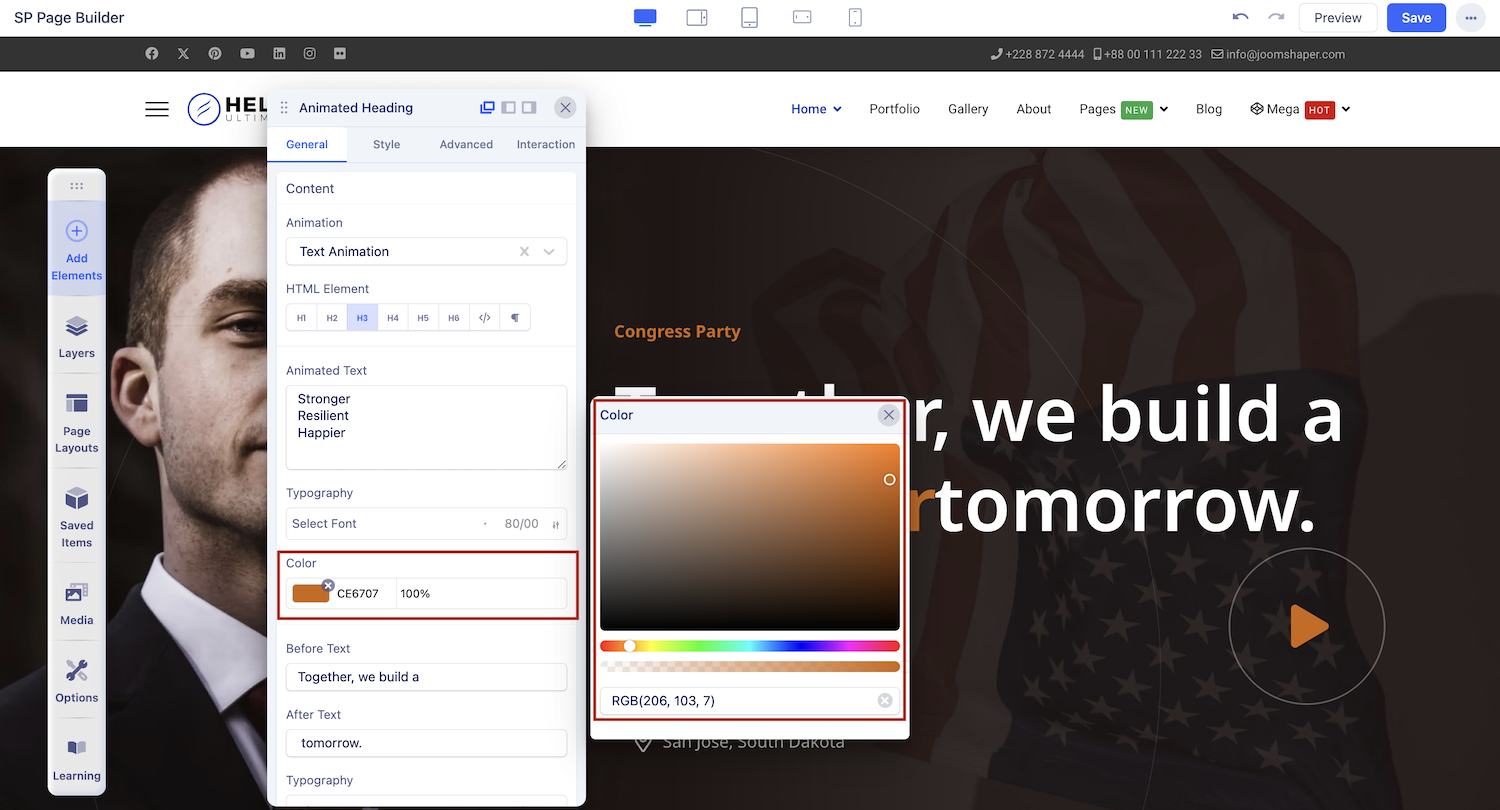The width and height of the screenshot is (1500, 810).
Task: Switch to the Advanced tab
Action: pyautogui.click(x=466, y=144)
